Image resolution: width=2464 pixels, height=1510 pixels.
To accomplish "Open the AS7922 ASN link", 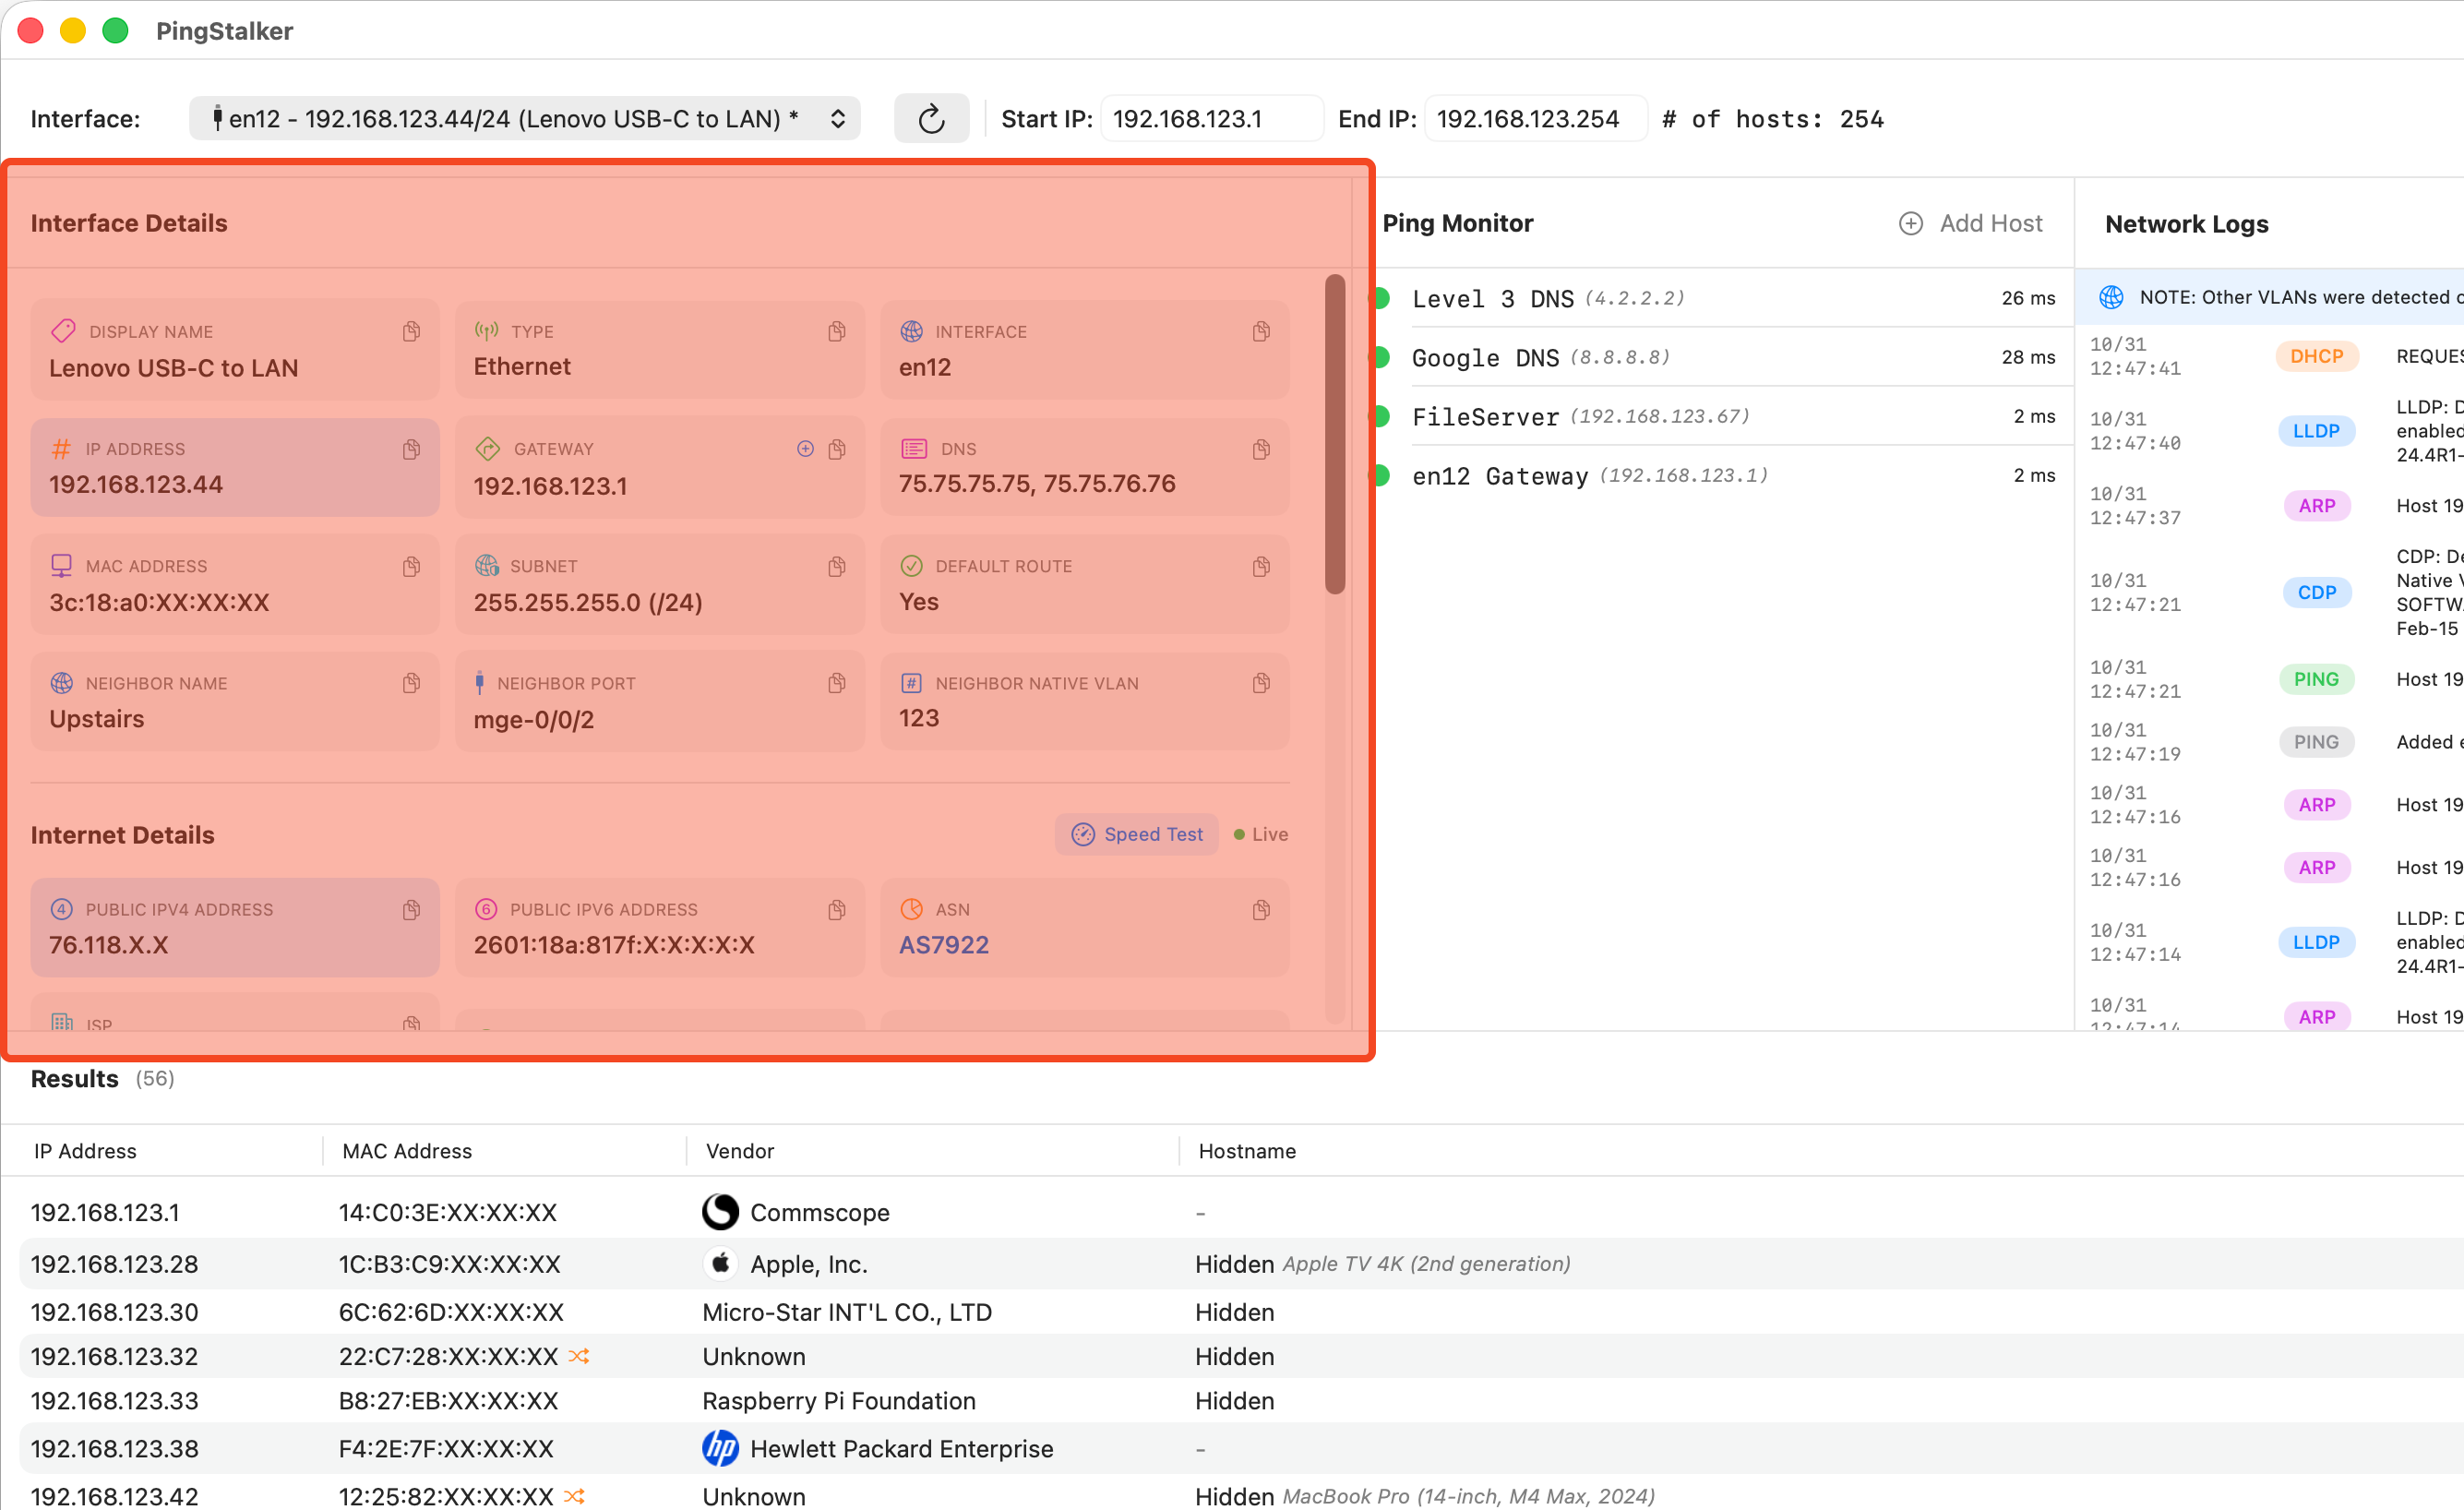I will [943, 945].
